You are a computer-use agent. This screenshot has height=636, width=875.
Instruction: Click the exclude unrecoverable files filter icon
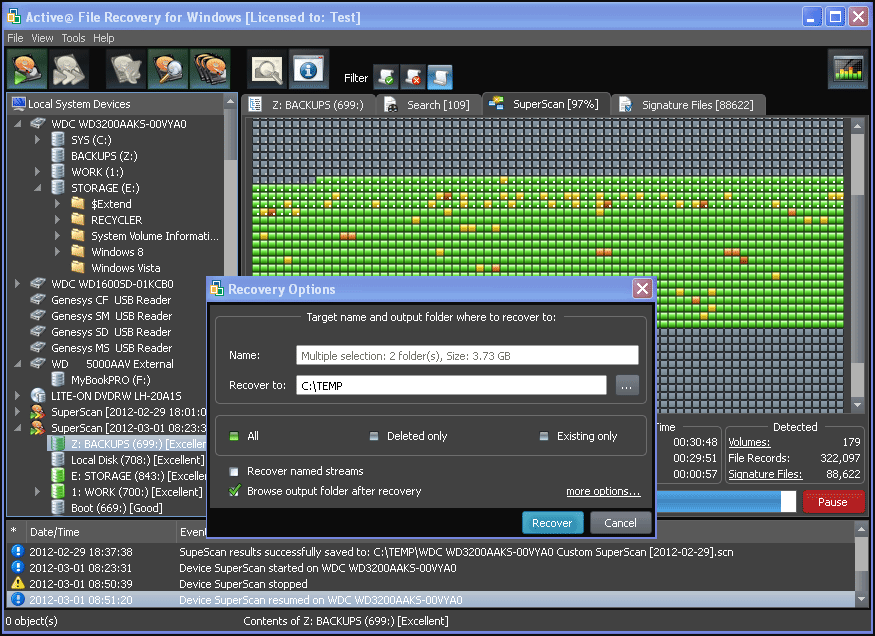point(414,76)
